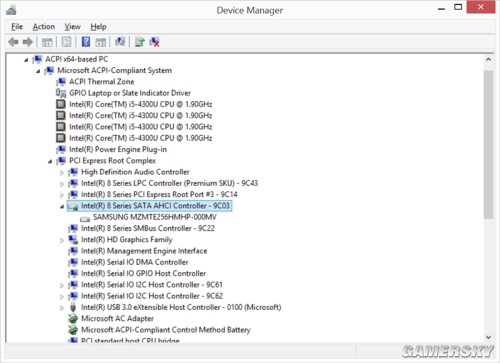Open the blue Help question-mark toolbar icon
This screenshot has width=500, height=363.
tap(86, 42)
